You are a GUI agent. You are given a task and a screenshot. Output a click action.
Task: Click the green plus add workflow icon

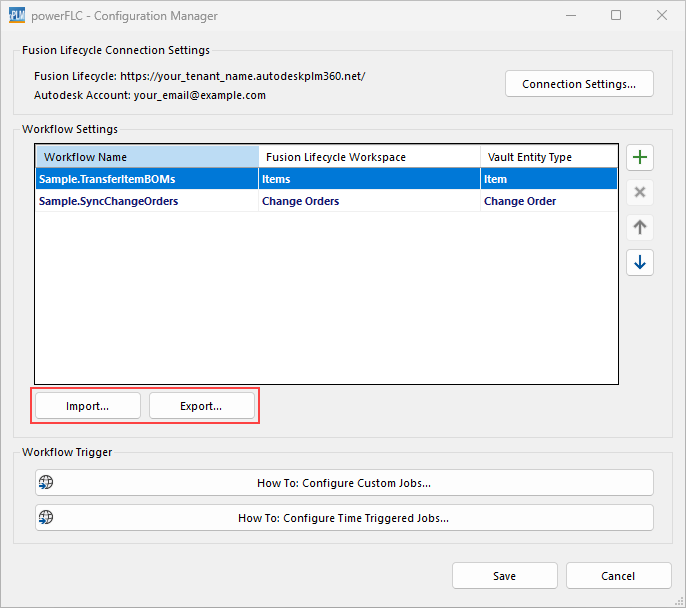pos(640,157)
